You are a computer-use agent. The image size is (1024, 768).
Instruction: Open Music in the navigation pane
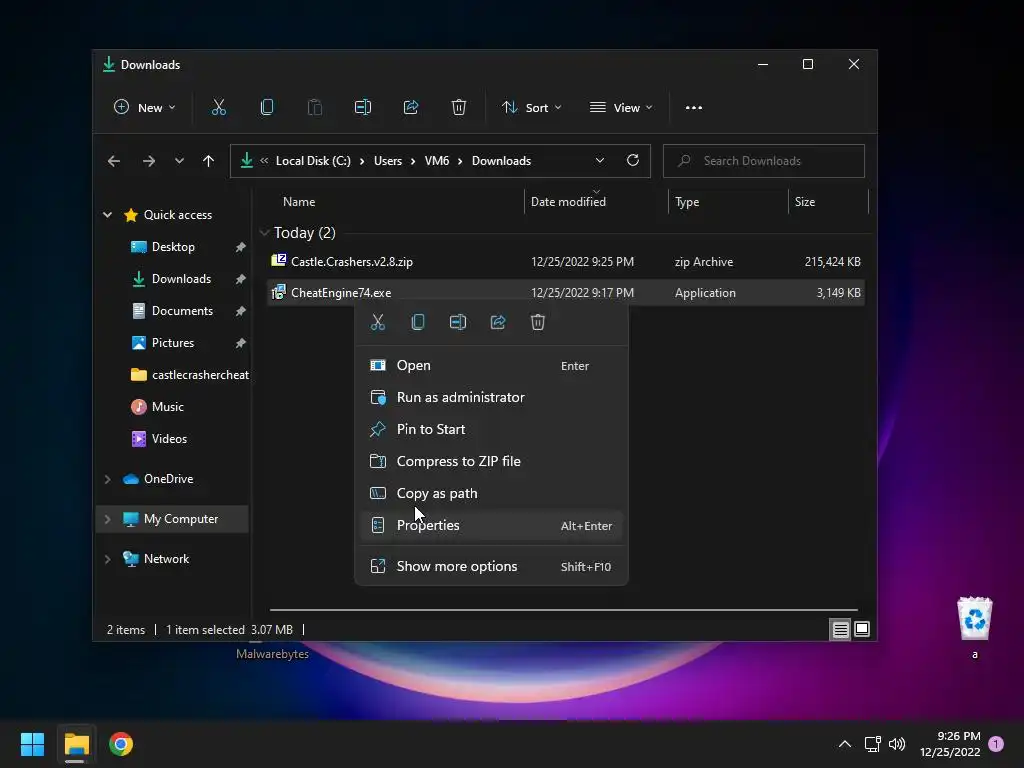tap(167, 407)
